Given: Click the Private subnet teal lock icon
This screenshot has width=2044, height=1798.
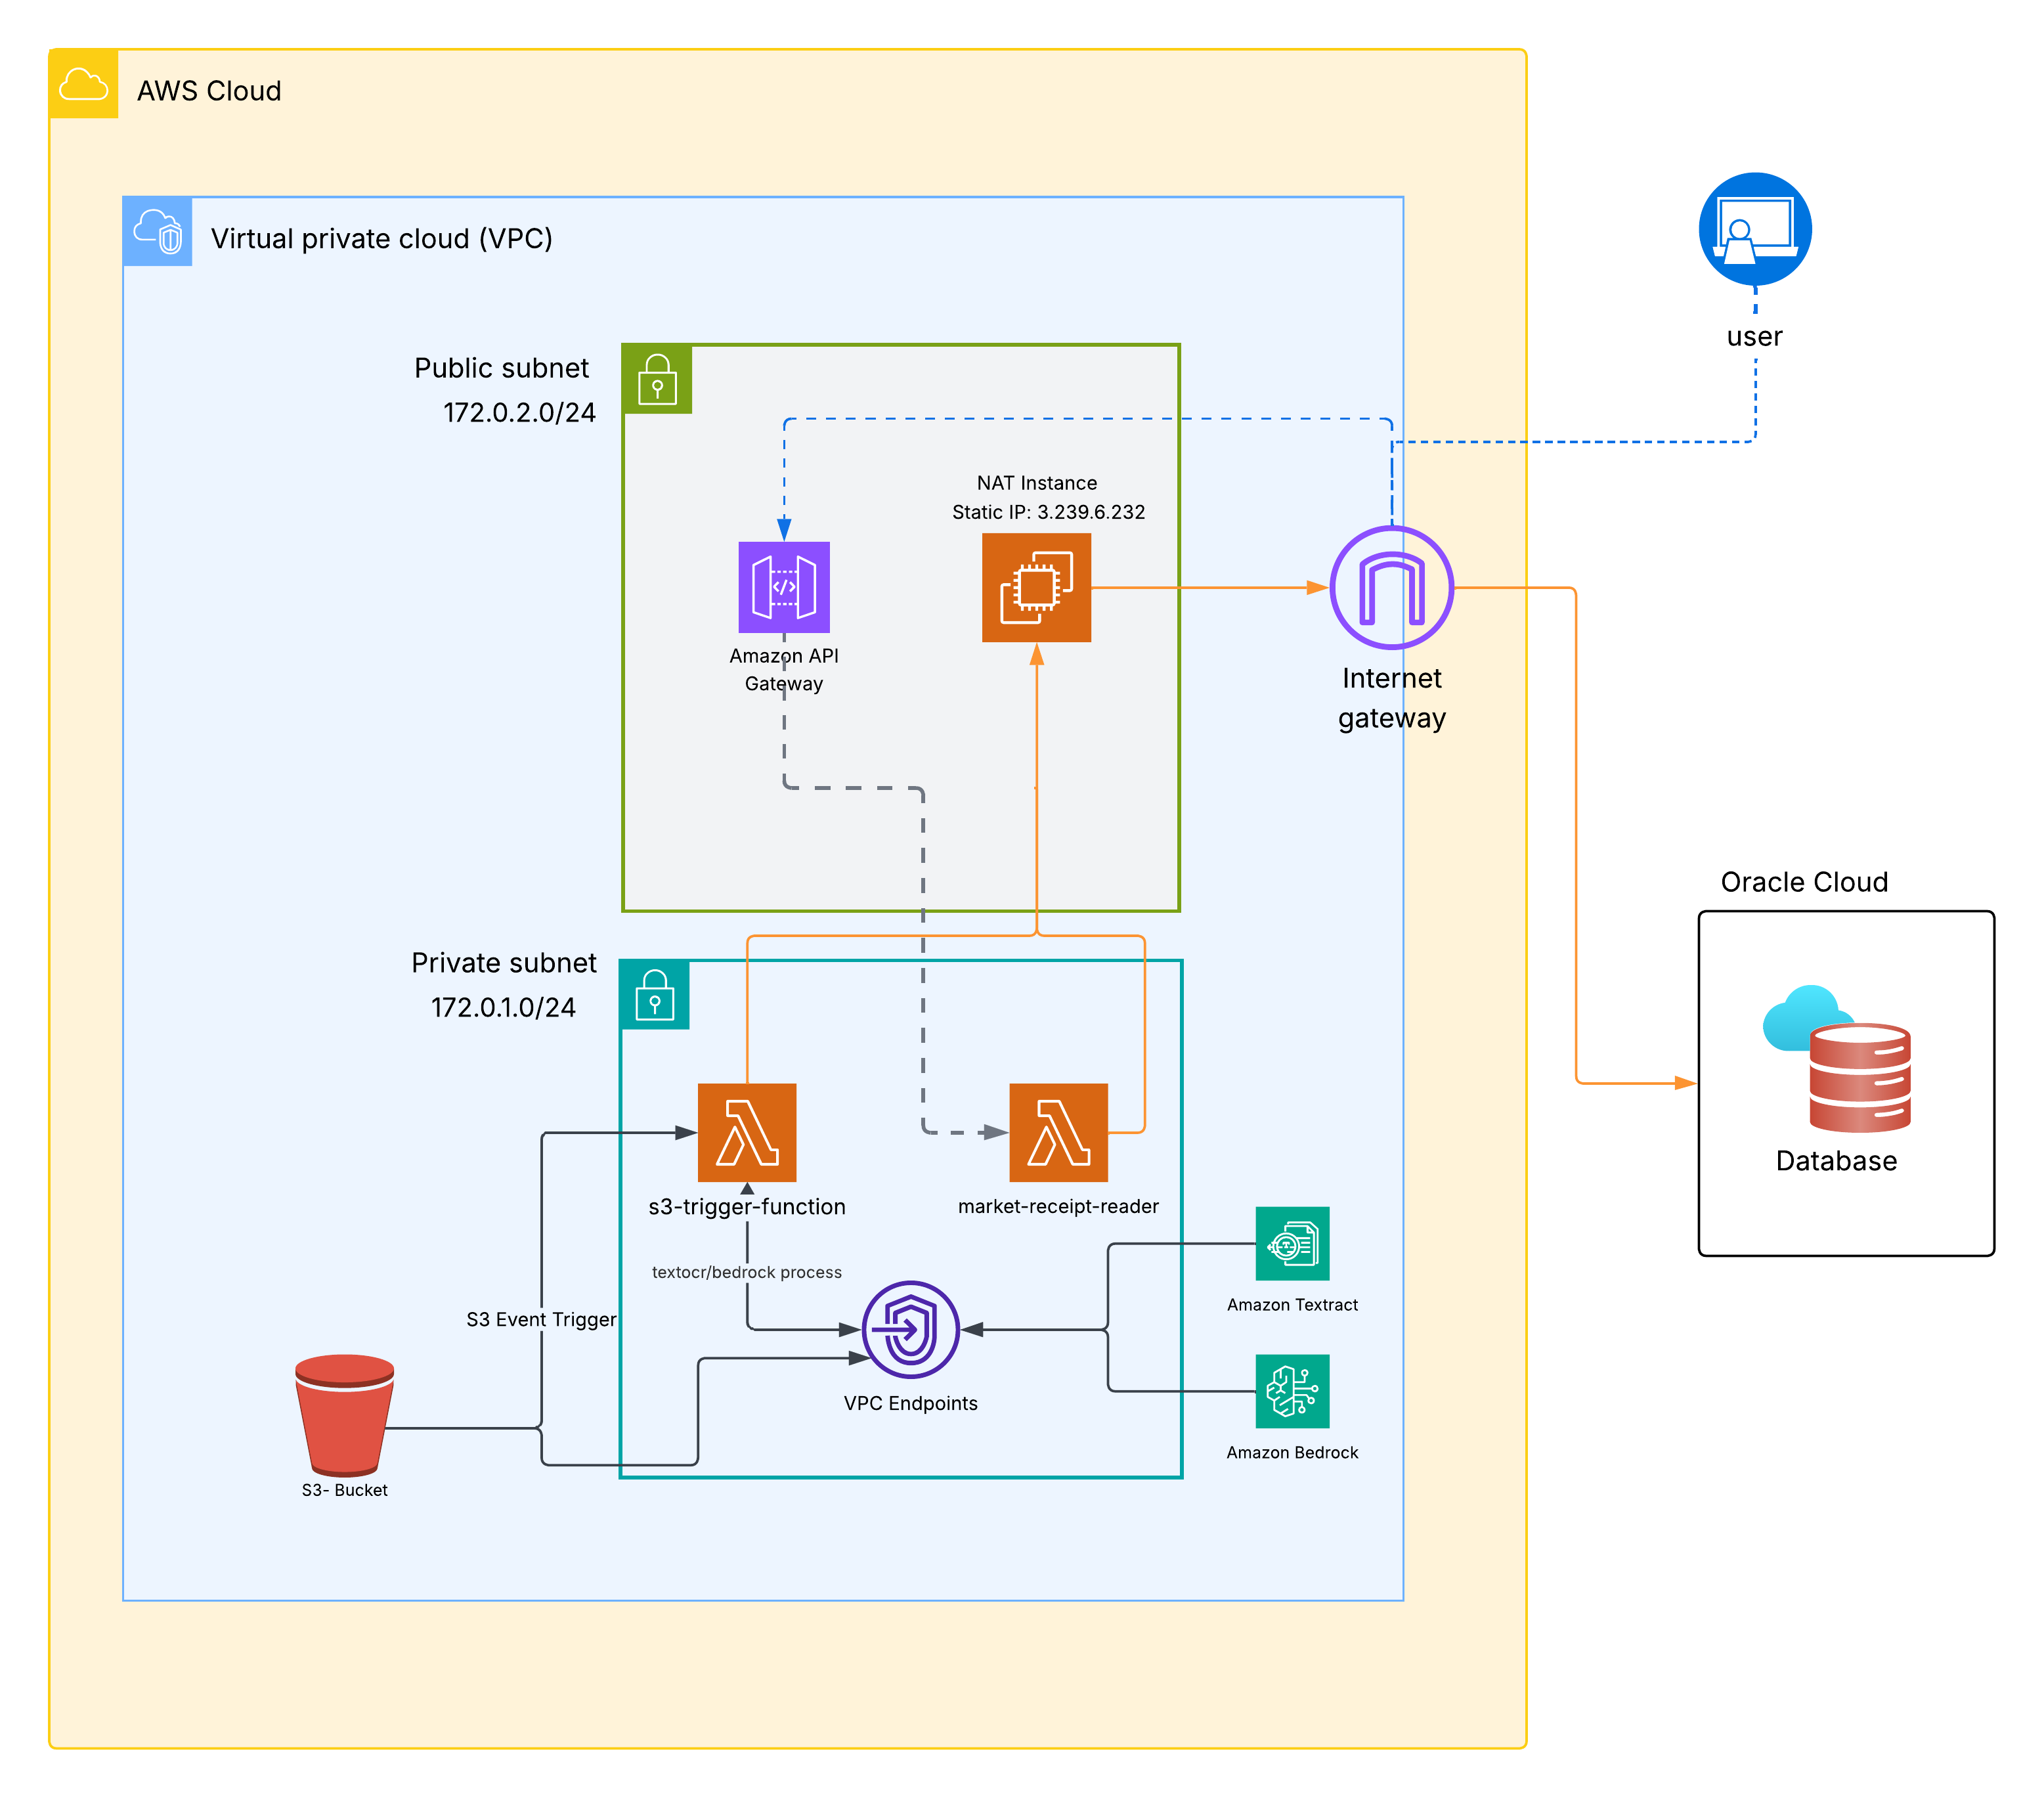Looking at the screenshot, I should pyautogui.click(x=655, y=994).
